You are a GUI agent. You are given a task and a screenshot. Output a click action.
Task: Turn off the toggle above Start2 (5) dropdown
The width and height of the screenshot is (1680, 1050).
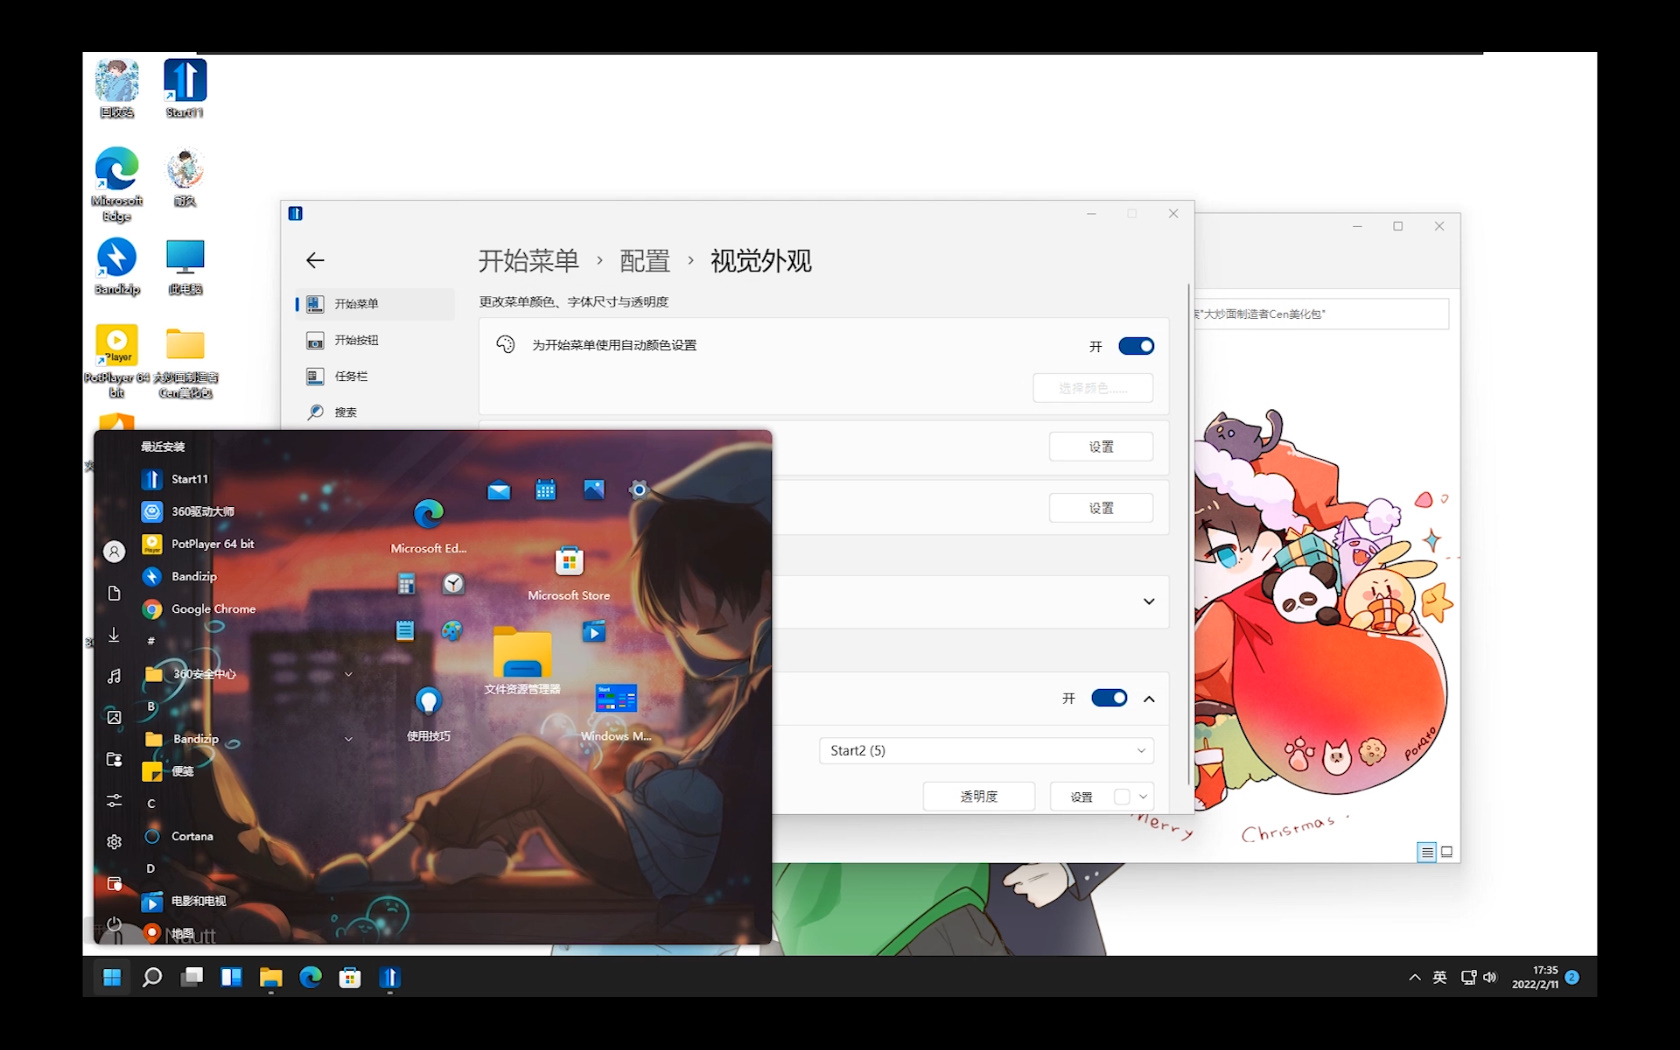(1108, 698)
